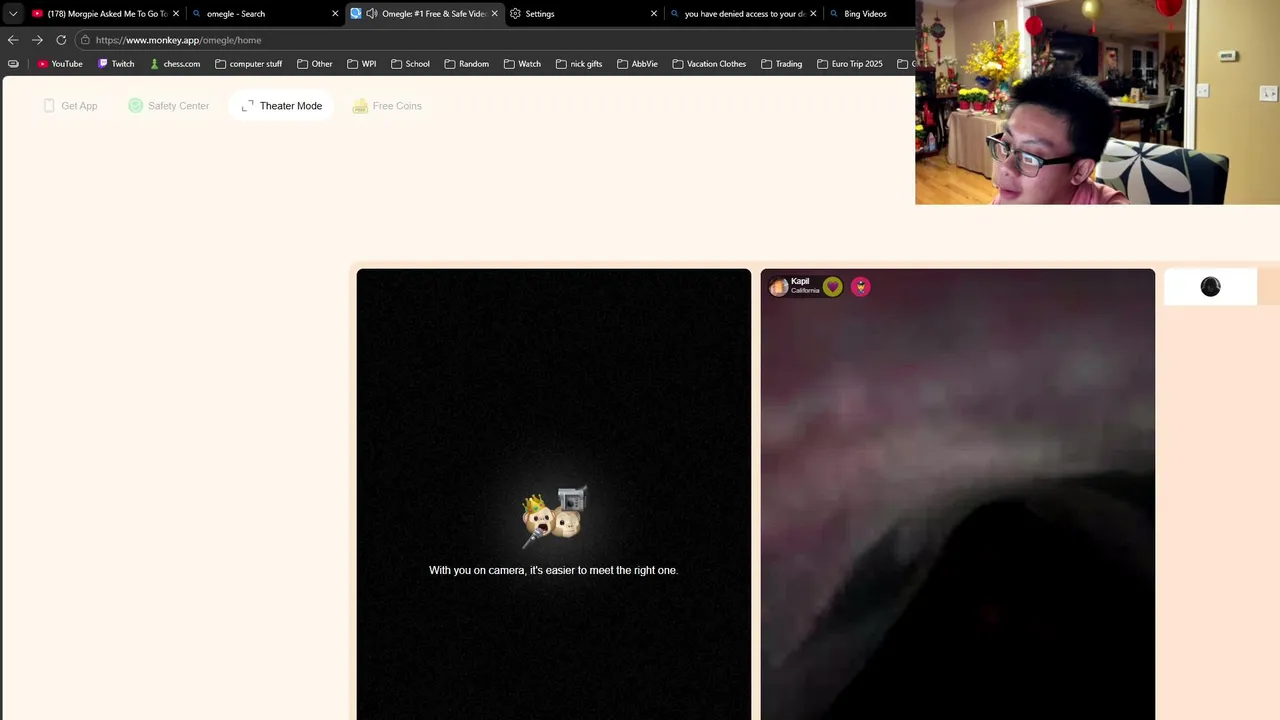This screenshot has height=720, width=1280.
Task: Go back with the browser back arrow
Action: click(13, 40)
